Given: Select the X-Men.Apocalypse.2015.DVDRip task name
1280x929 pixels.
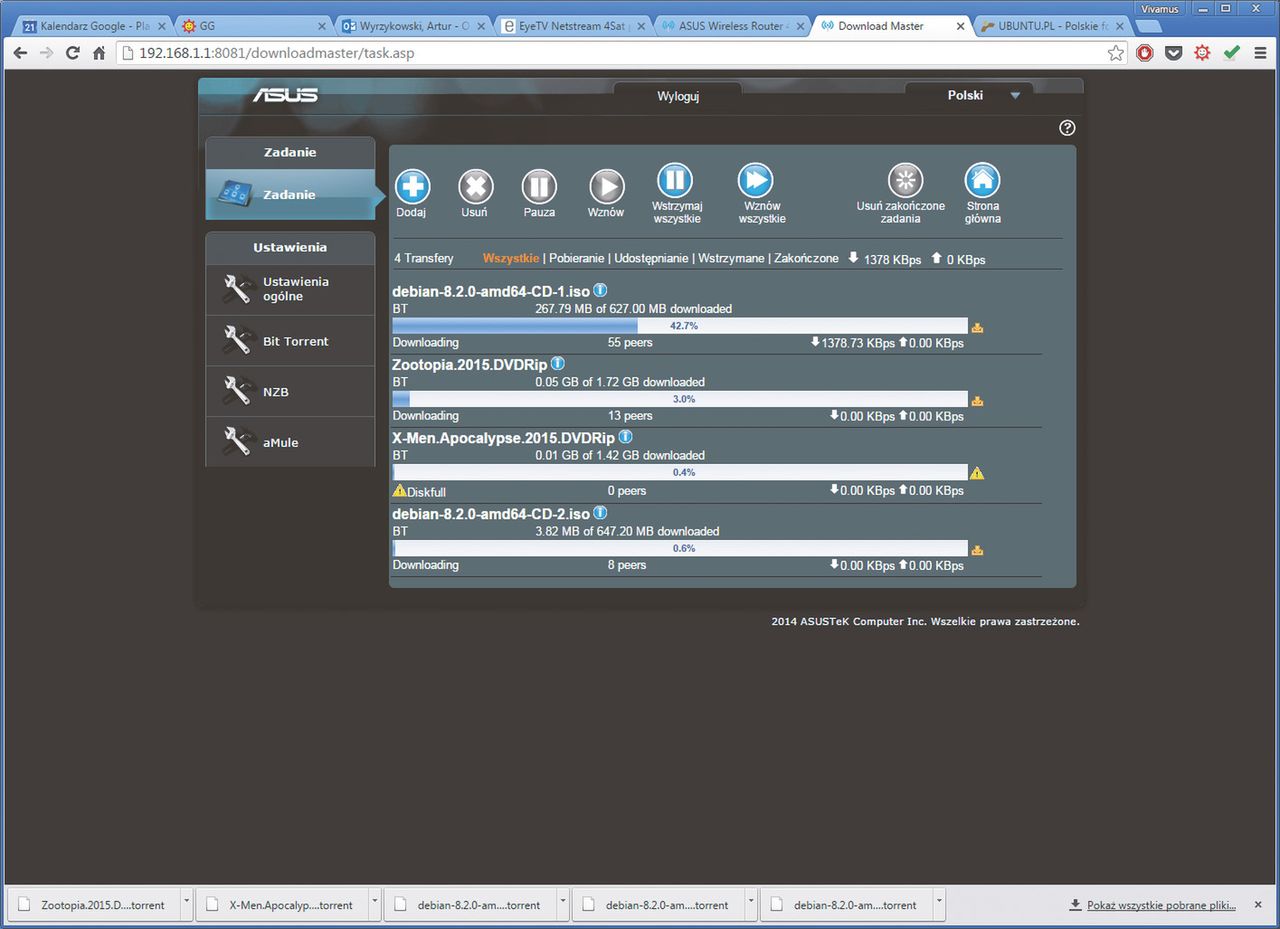Looking at the screenshot, I should 503,438.
